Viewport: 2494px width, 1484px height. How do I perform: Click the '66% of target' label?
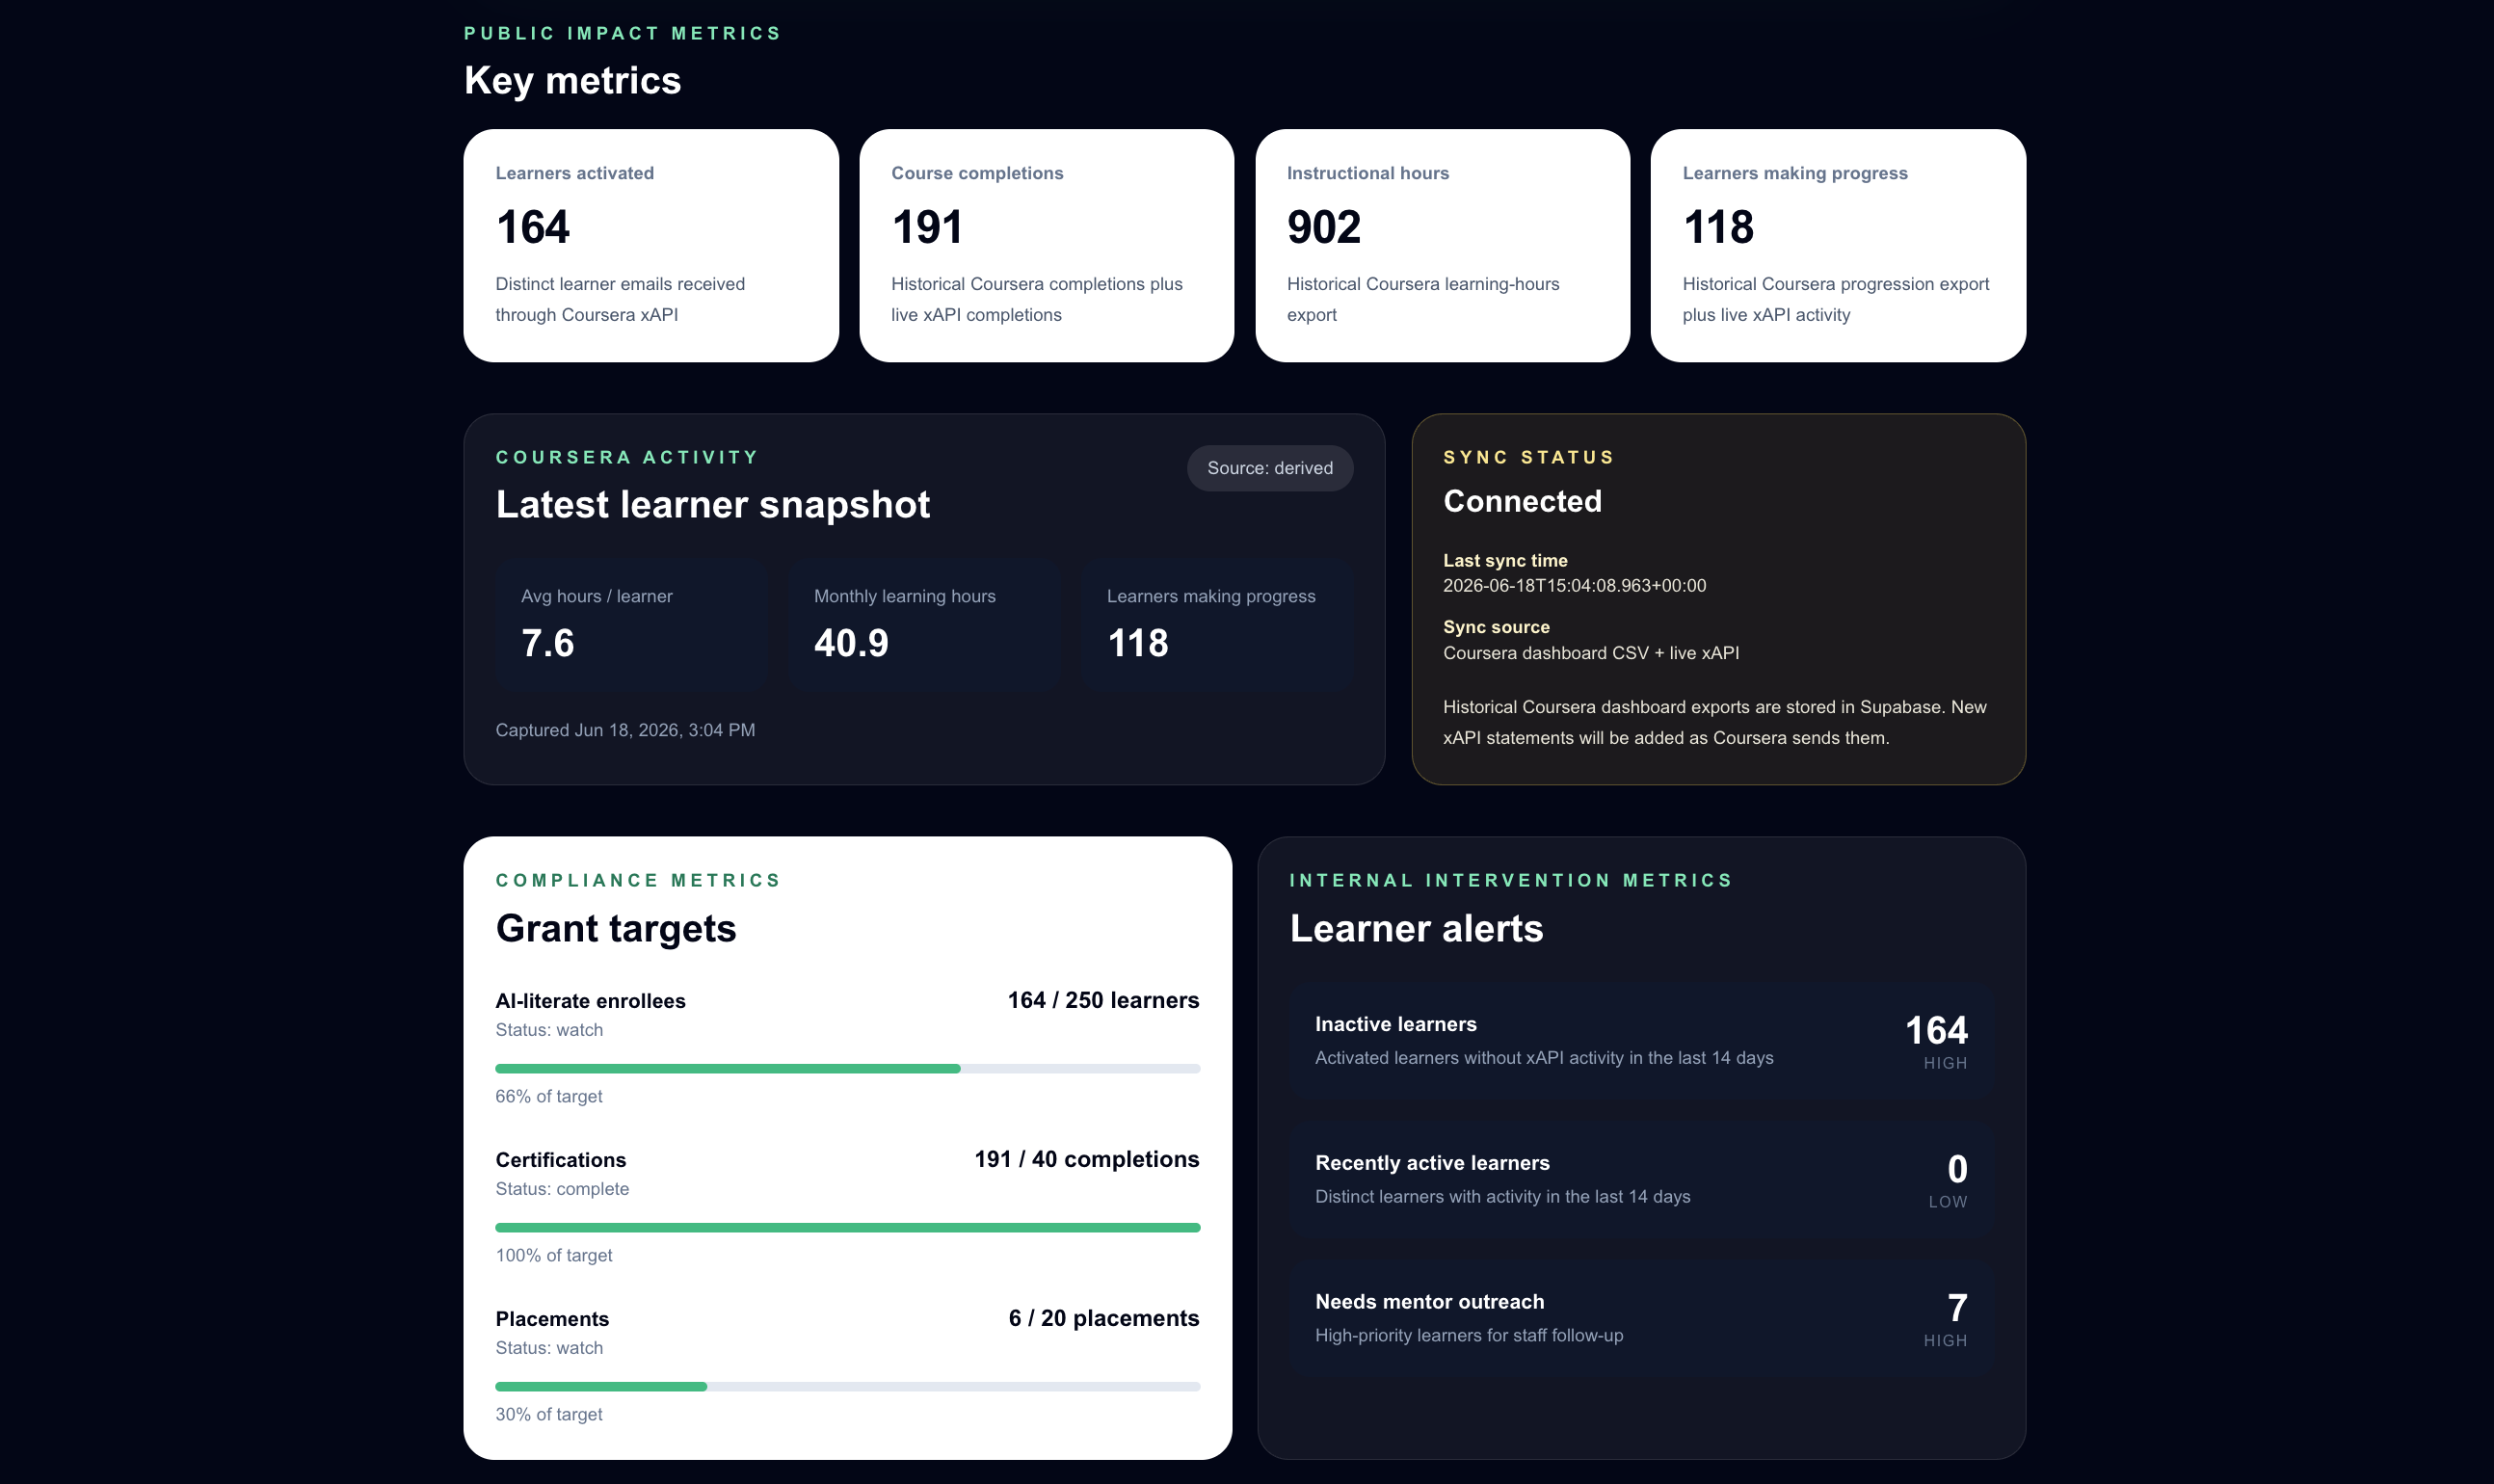coord(549,1096)
